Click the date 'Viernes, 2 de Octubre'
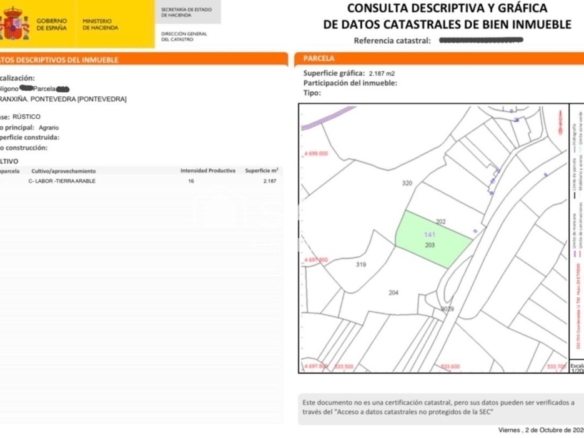This screenshot has width=584, height=438. point(541,430)
